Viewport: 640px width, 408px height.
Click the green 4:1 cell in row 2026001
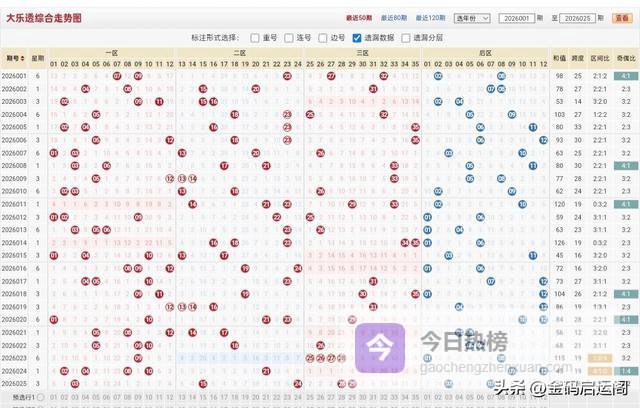626,75
